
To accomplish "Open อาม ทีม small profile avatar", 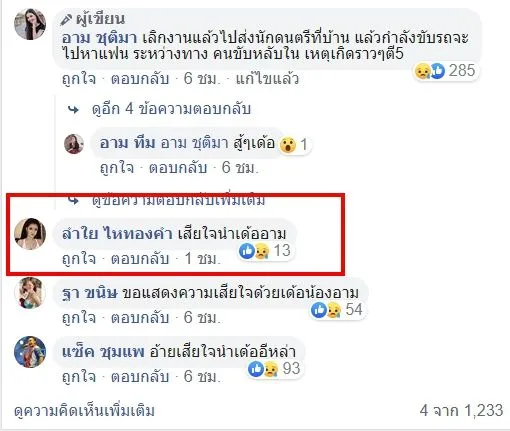I will (x=74, y=144).
